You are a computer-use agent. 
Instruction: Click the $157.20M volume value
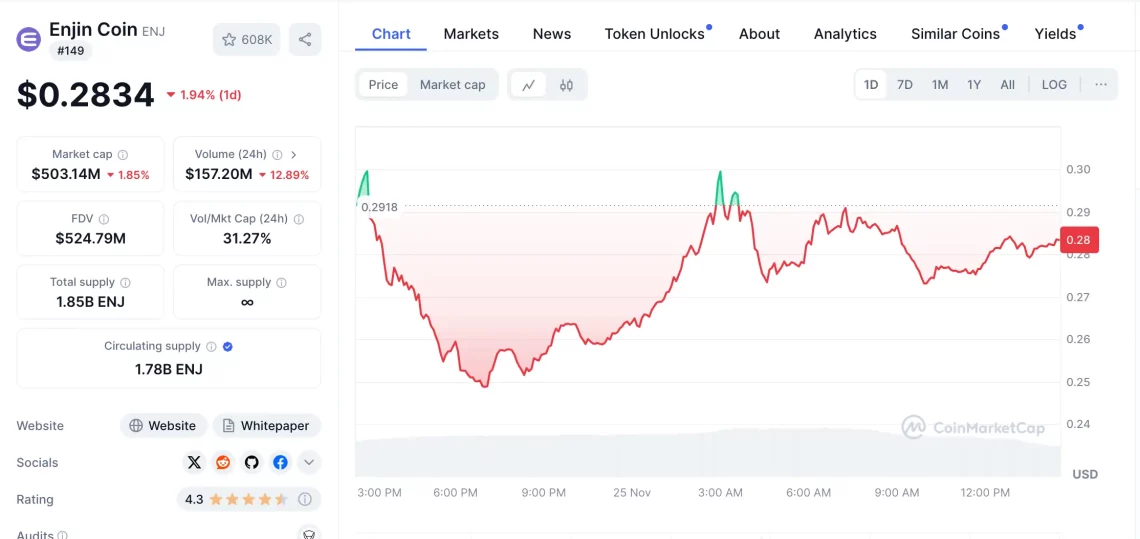click(219, 175)
